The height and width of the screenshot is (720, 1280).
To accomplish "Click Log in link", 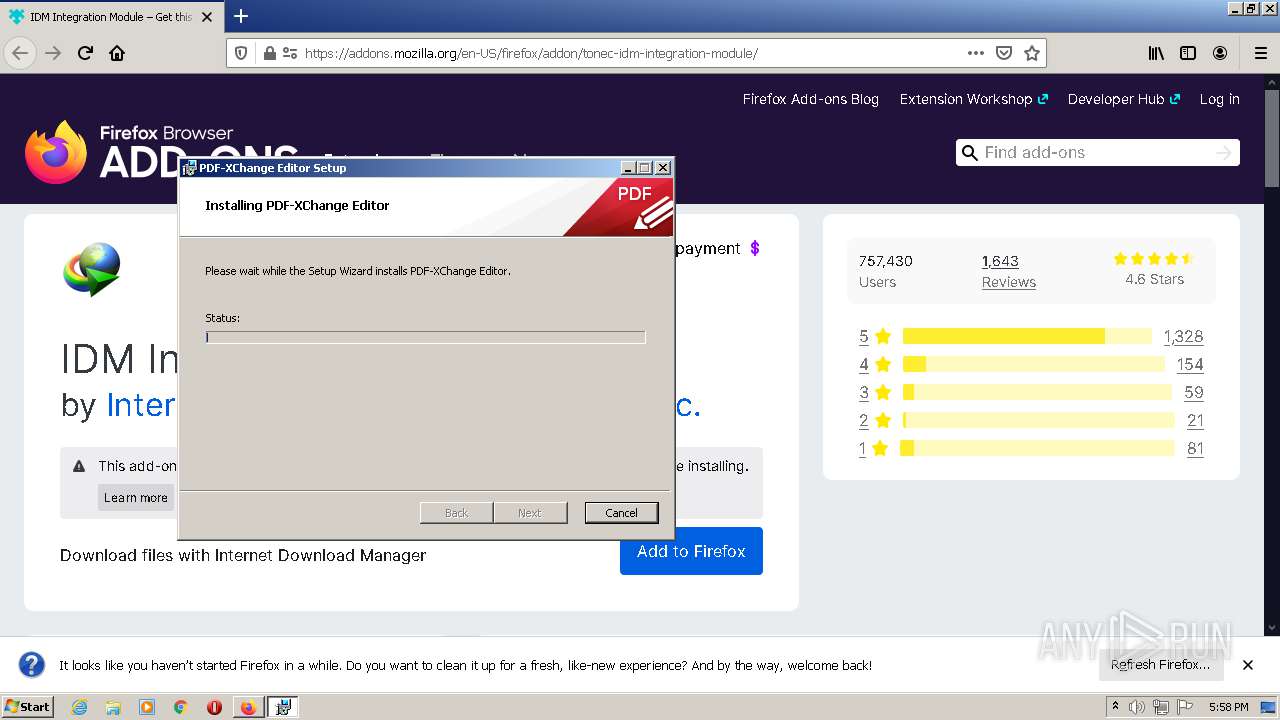I will [1219, 99].
